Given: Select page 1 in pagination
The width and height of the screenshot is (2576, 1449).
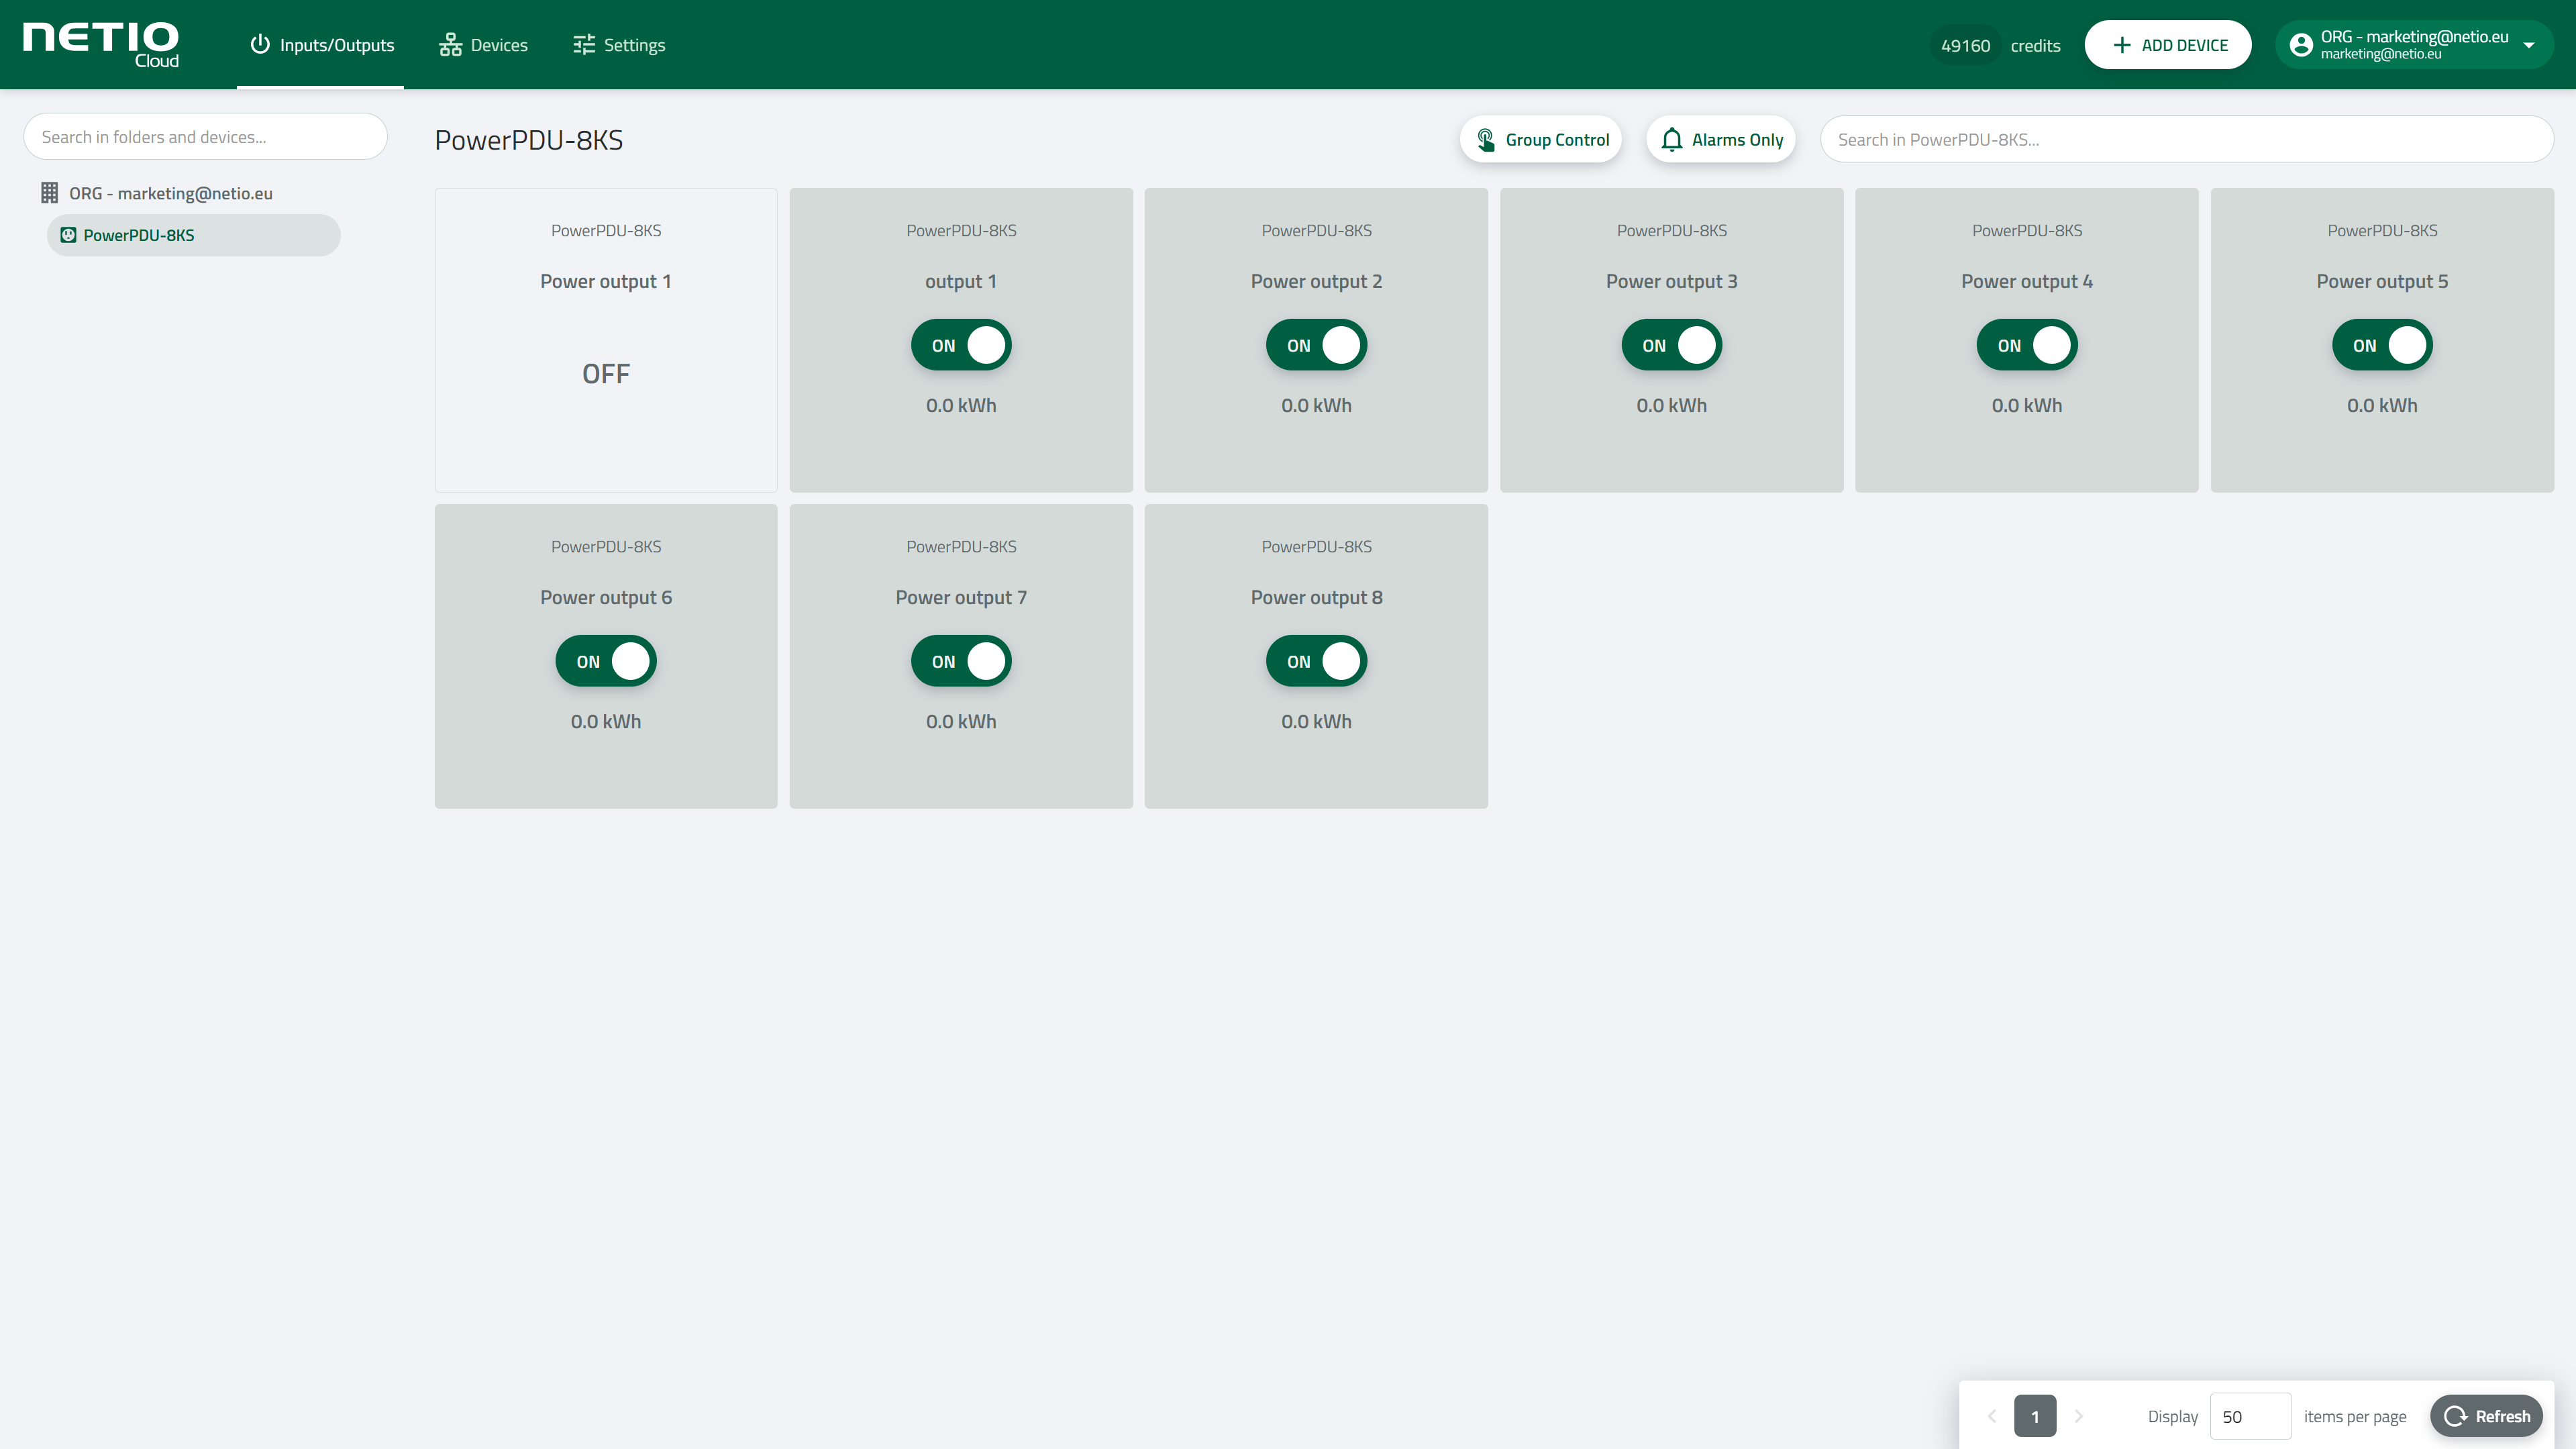Looking at the screenshot, I should point(2035,1416).
